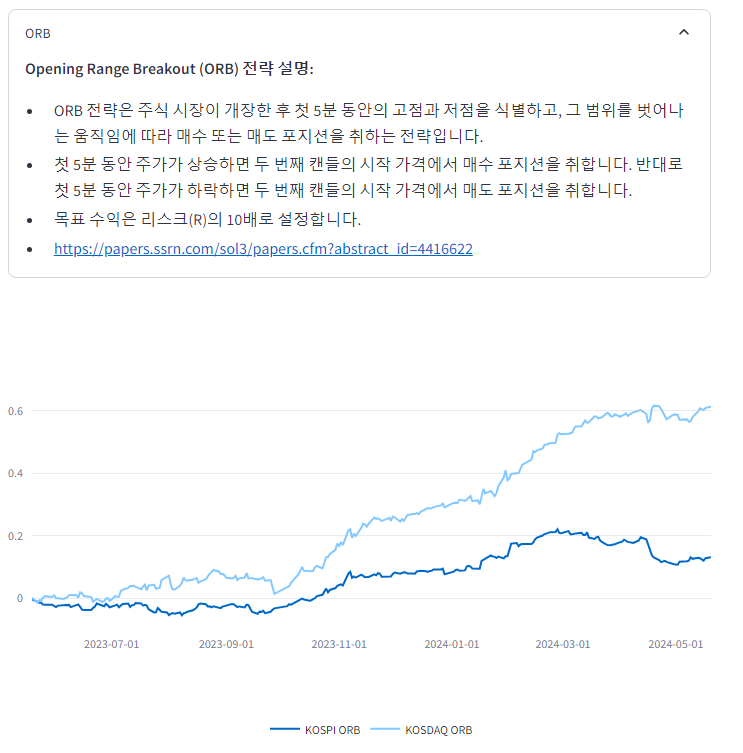This screenshot has width=743, height=753.
Task: Click the bullet about 목표 수익 10배
Action: click(x=207, y=219)
